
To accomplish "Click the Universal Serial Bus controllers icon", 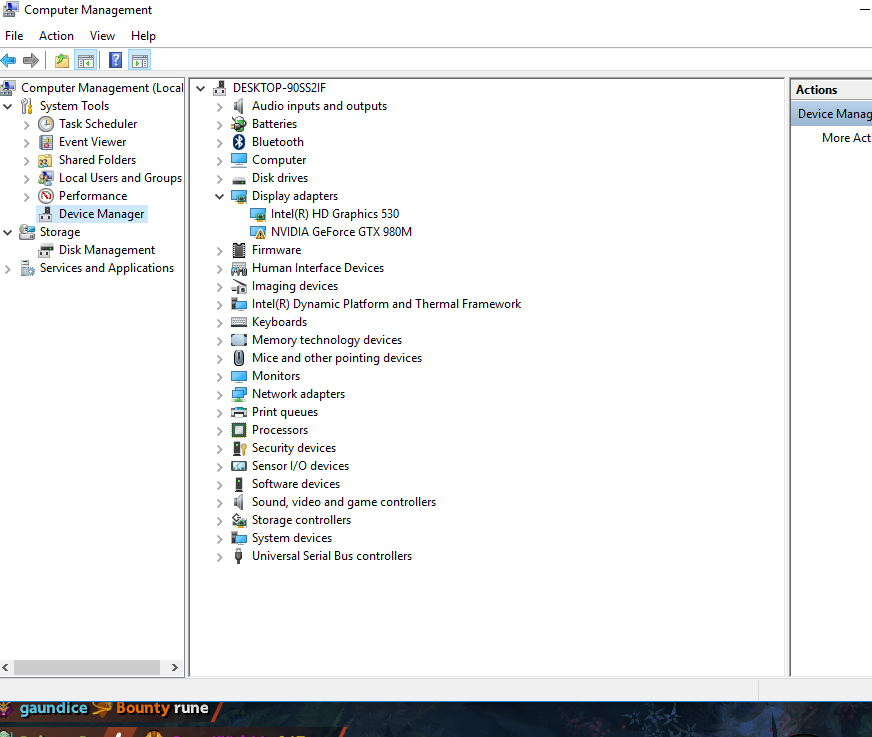I will coord(239,556).
